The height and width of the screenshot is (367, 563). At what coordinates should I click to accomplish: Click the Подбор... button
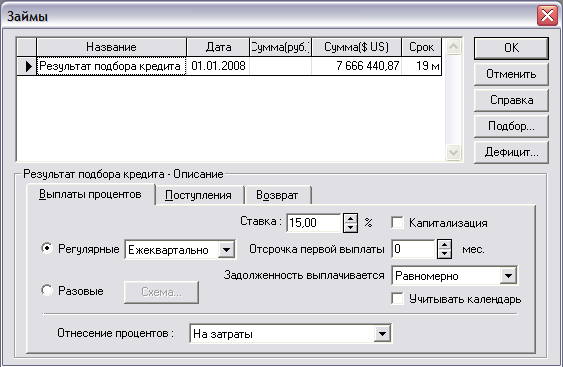tap(511, 126)
